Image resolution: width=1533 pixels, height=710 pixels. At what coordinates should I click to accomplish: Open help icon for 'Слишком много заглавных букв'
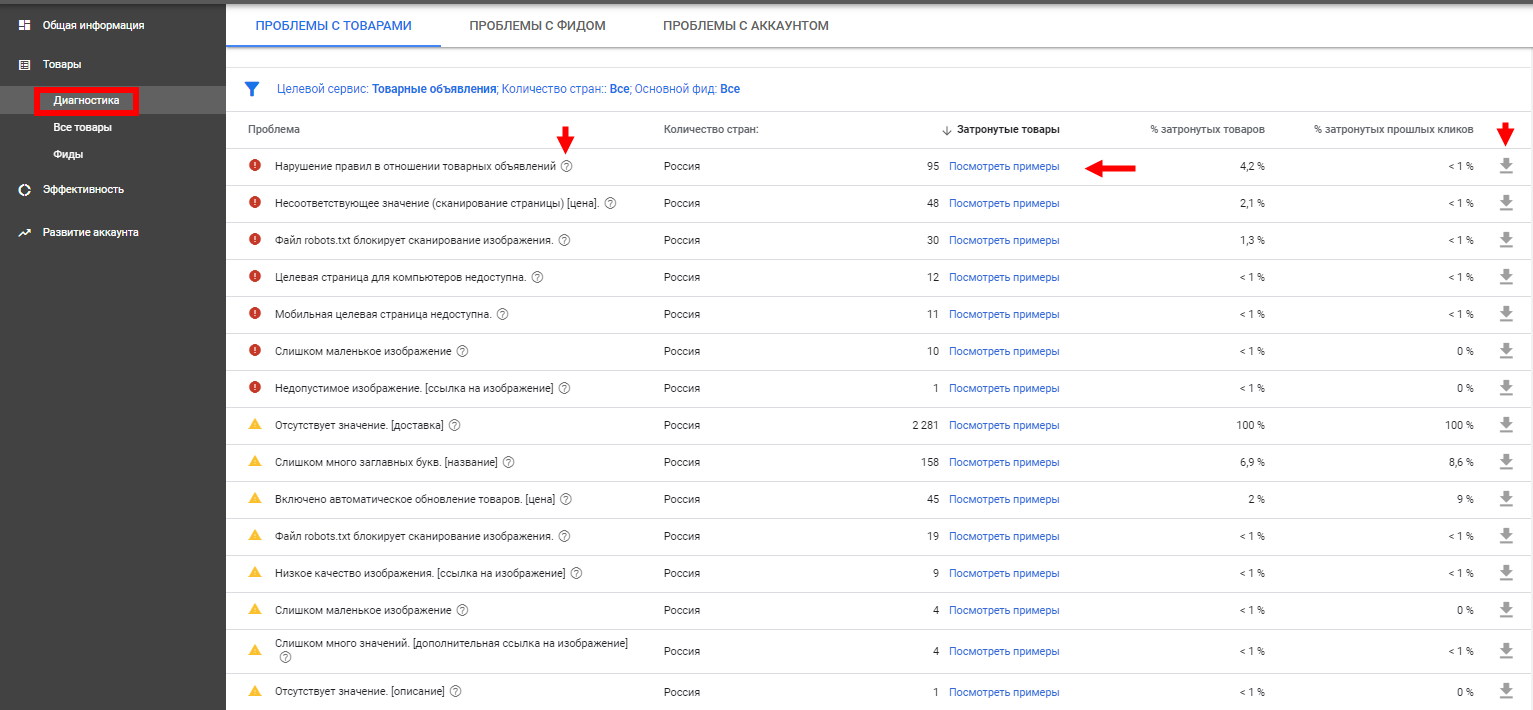tap(508, 462)
